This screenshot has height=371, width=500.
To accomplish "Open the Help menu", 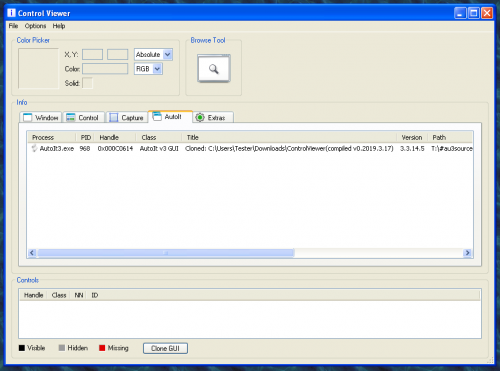I will [x=59, y=26].
